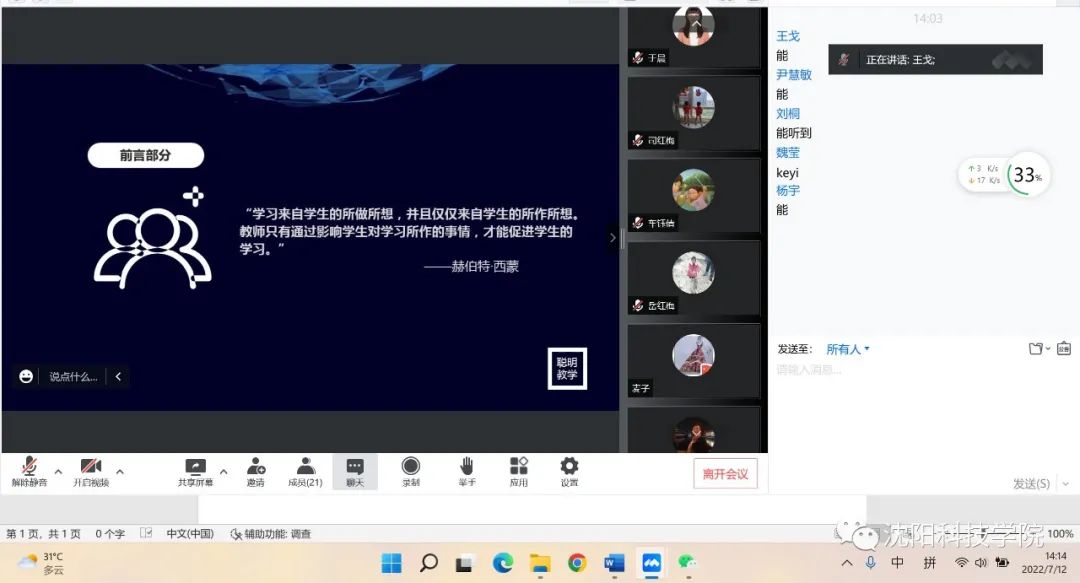Image resolution: width=1080 pixels, height=583 pixels.
Task: Expand audio options arrow beside 解除静音
Action: click(x=58, y=471)
